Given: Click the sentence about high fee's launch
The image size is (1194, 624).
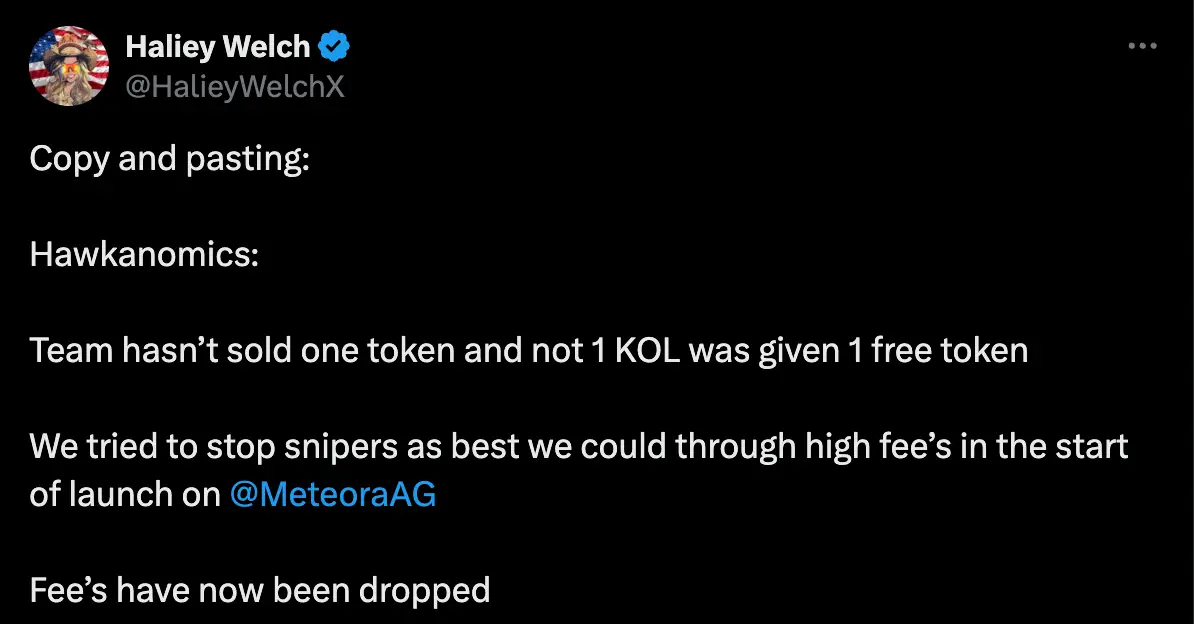Looking at the screenshot, I should click(x=578, y=446).
